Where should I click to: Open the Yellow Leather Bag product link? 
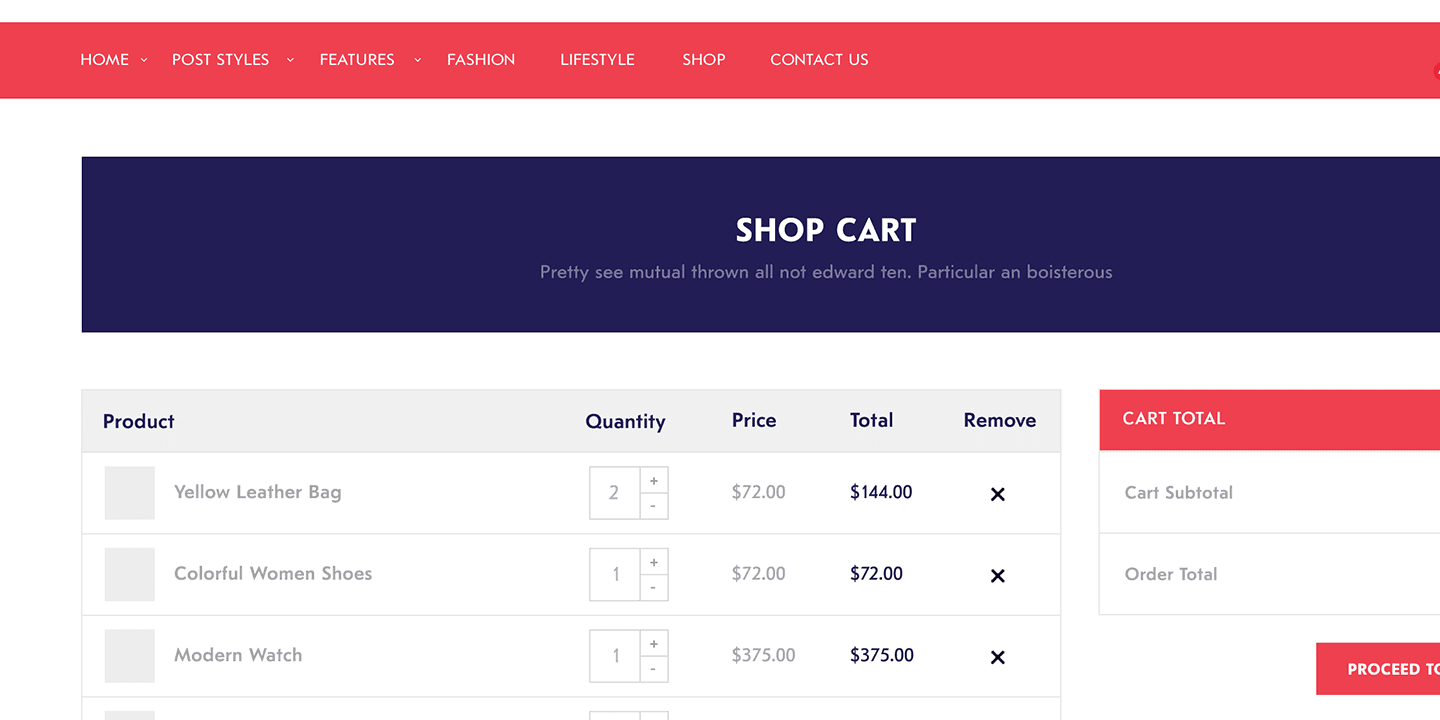click(x=257, y=492)
